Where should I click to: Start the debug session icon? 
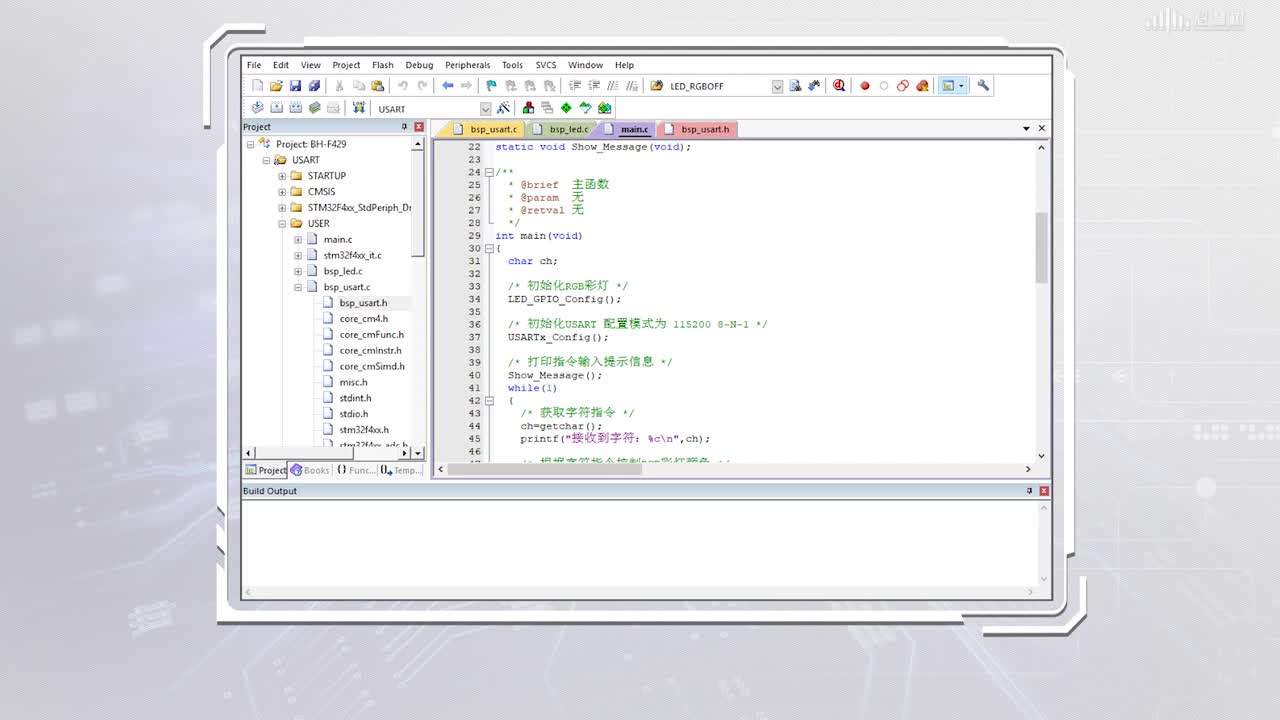point(839,86)
